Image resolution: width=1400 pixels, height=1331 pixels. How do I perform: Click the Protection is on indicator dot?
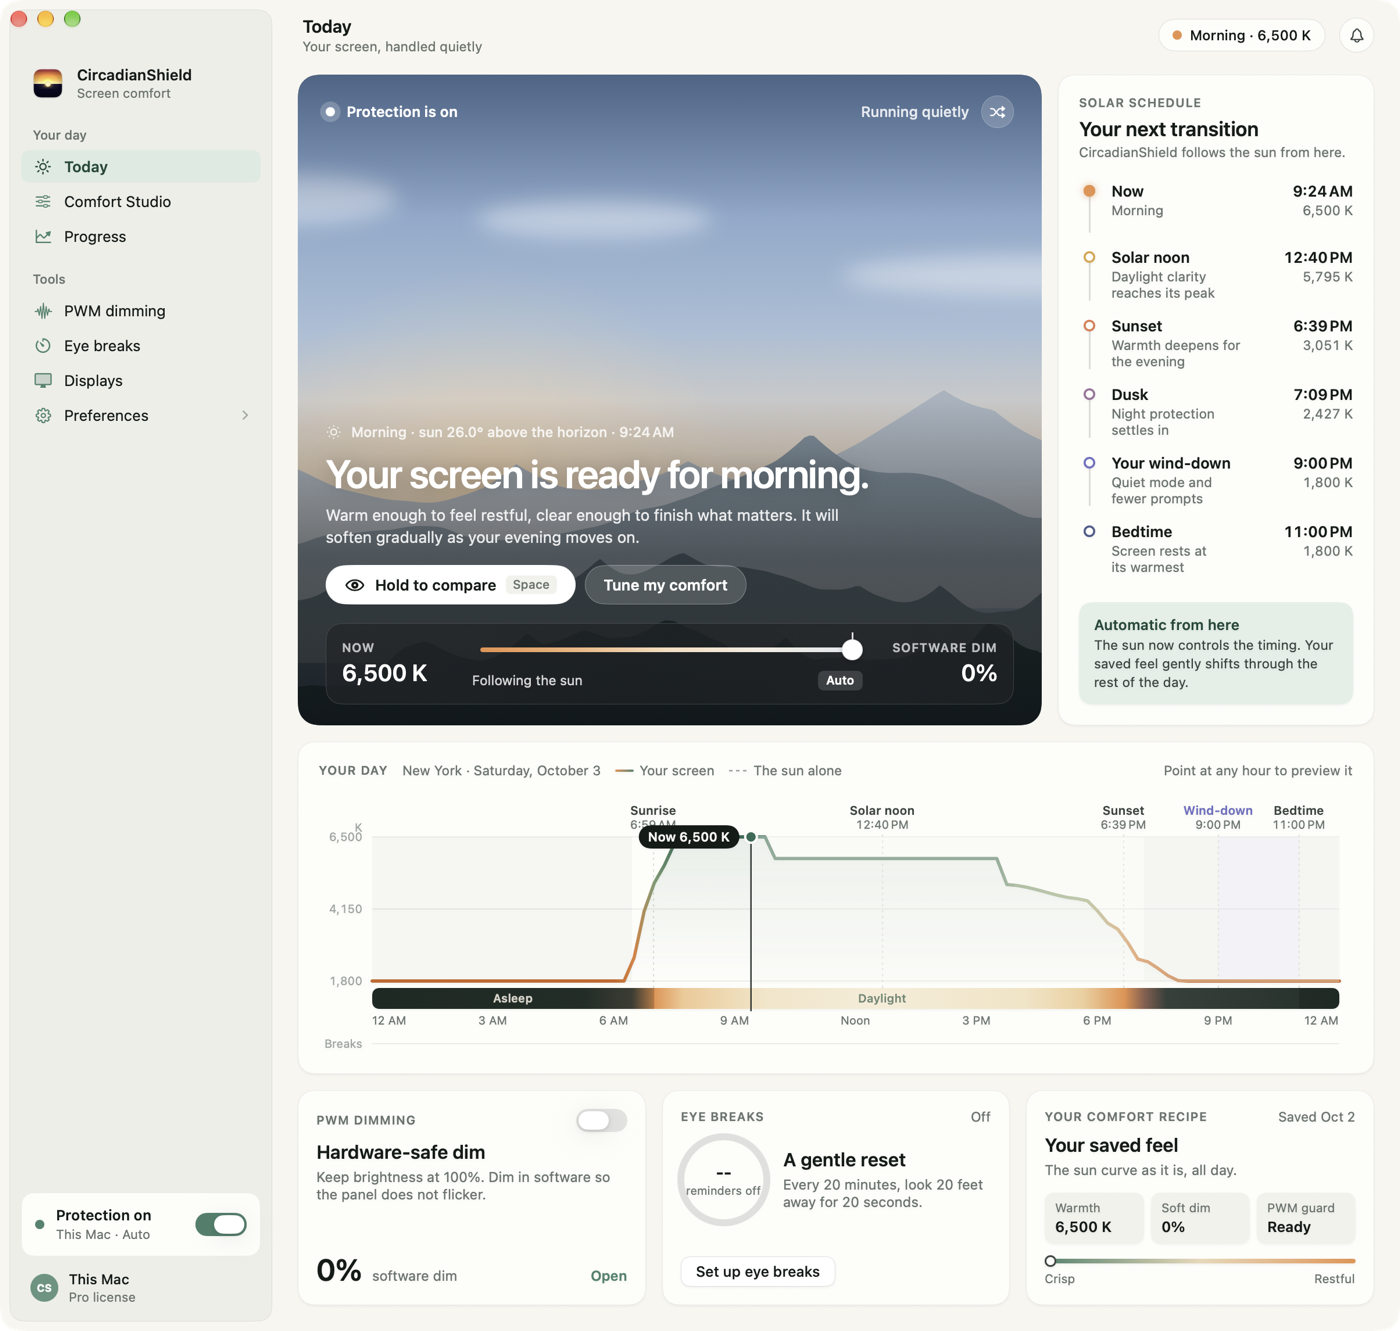tap(330, 112)
